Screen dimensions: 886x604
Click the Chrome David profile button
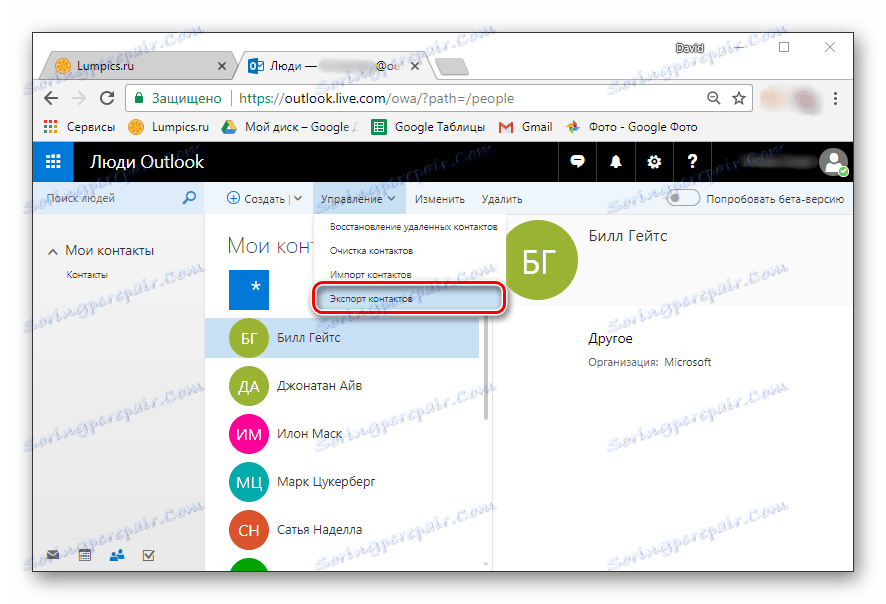[x=689, y=48]
